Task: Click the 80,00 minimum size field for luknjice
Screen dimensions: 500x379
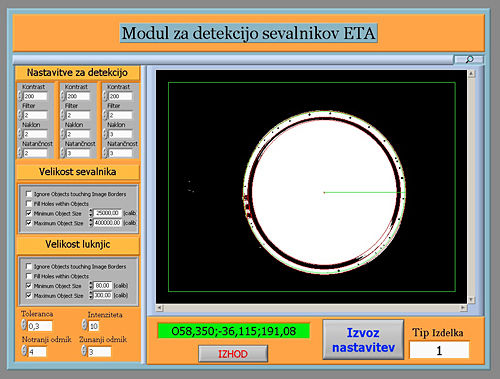Action: coord(102,285)
